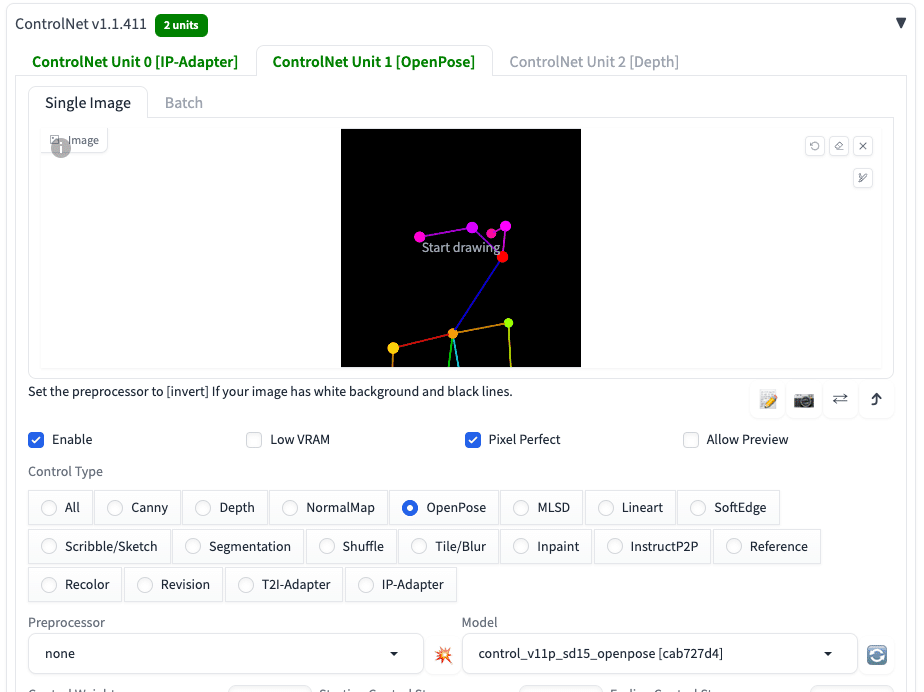Click the eraser clear icon on canvas
This screenshot has height=692, width=924.
[x=839, y=146]
